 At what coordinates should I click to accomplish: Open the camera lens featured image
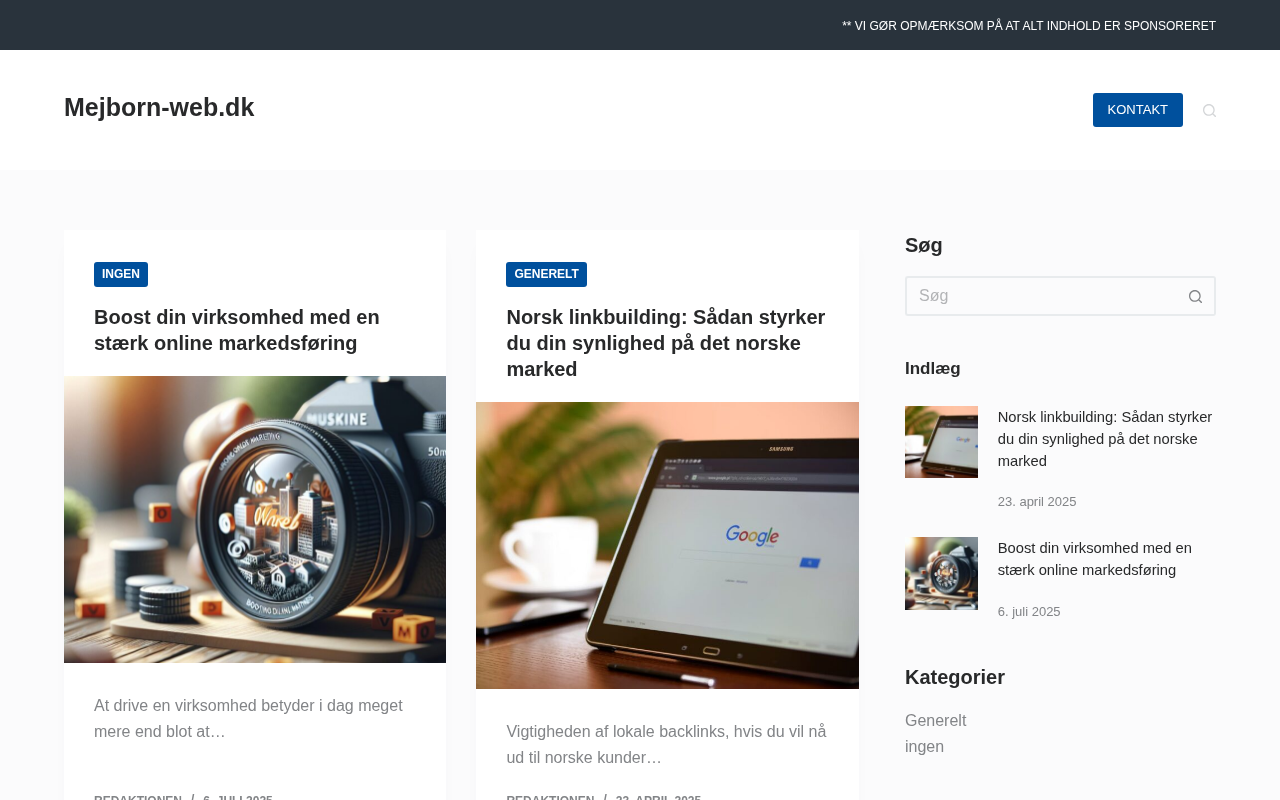pyautogui.click(x=255, y=519)
